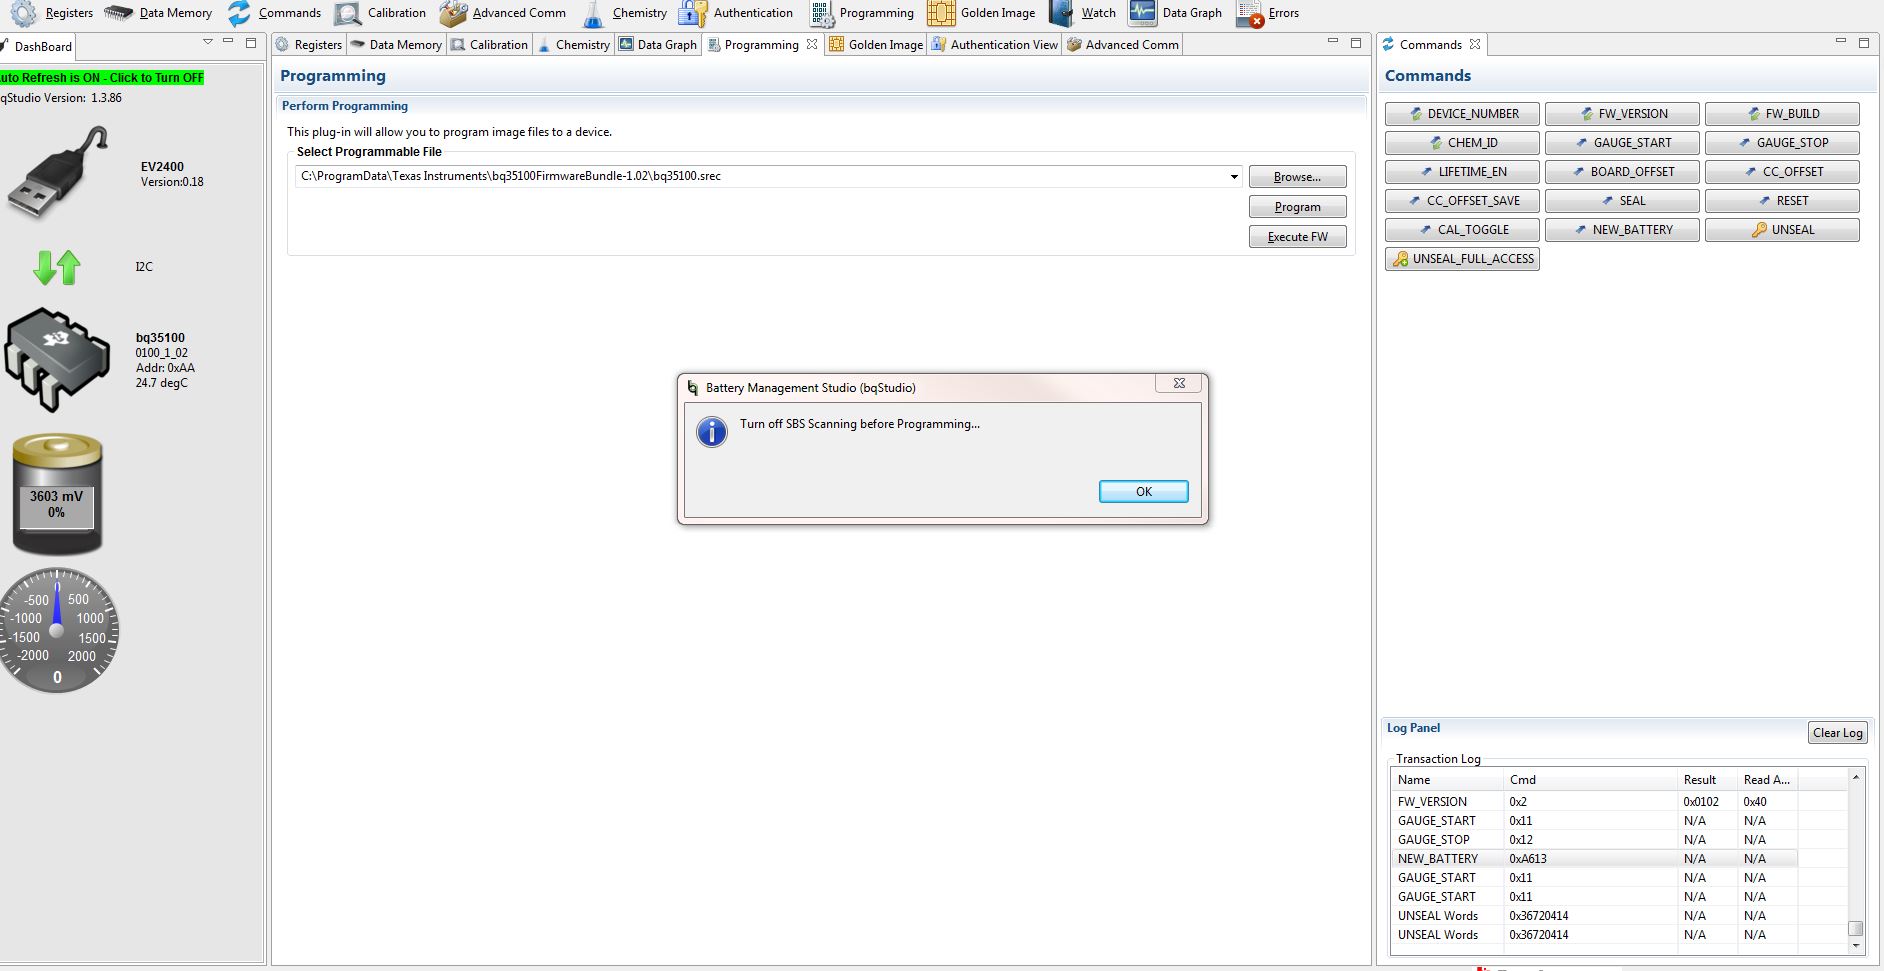Toggle calibration mode with CAL_TOGGLE
The width and height of the screenshot is (1884, 971).
[x=1462, y=230]
